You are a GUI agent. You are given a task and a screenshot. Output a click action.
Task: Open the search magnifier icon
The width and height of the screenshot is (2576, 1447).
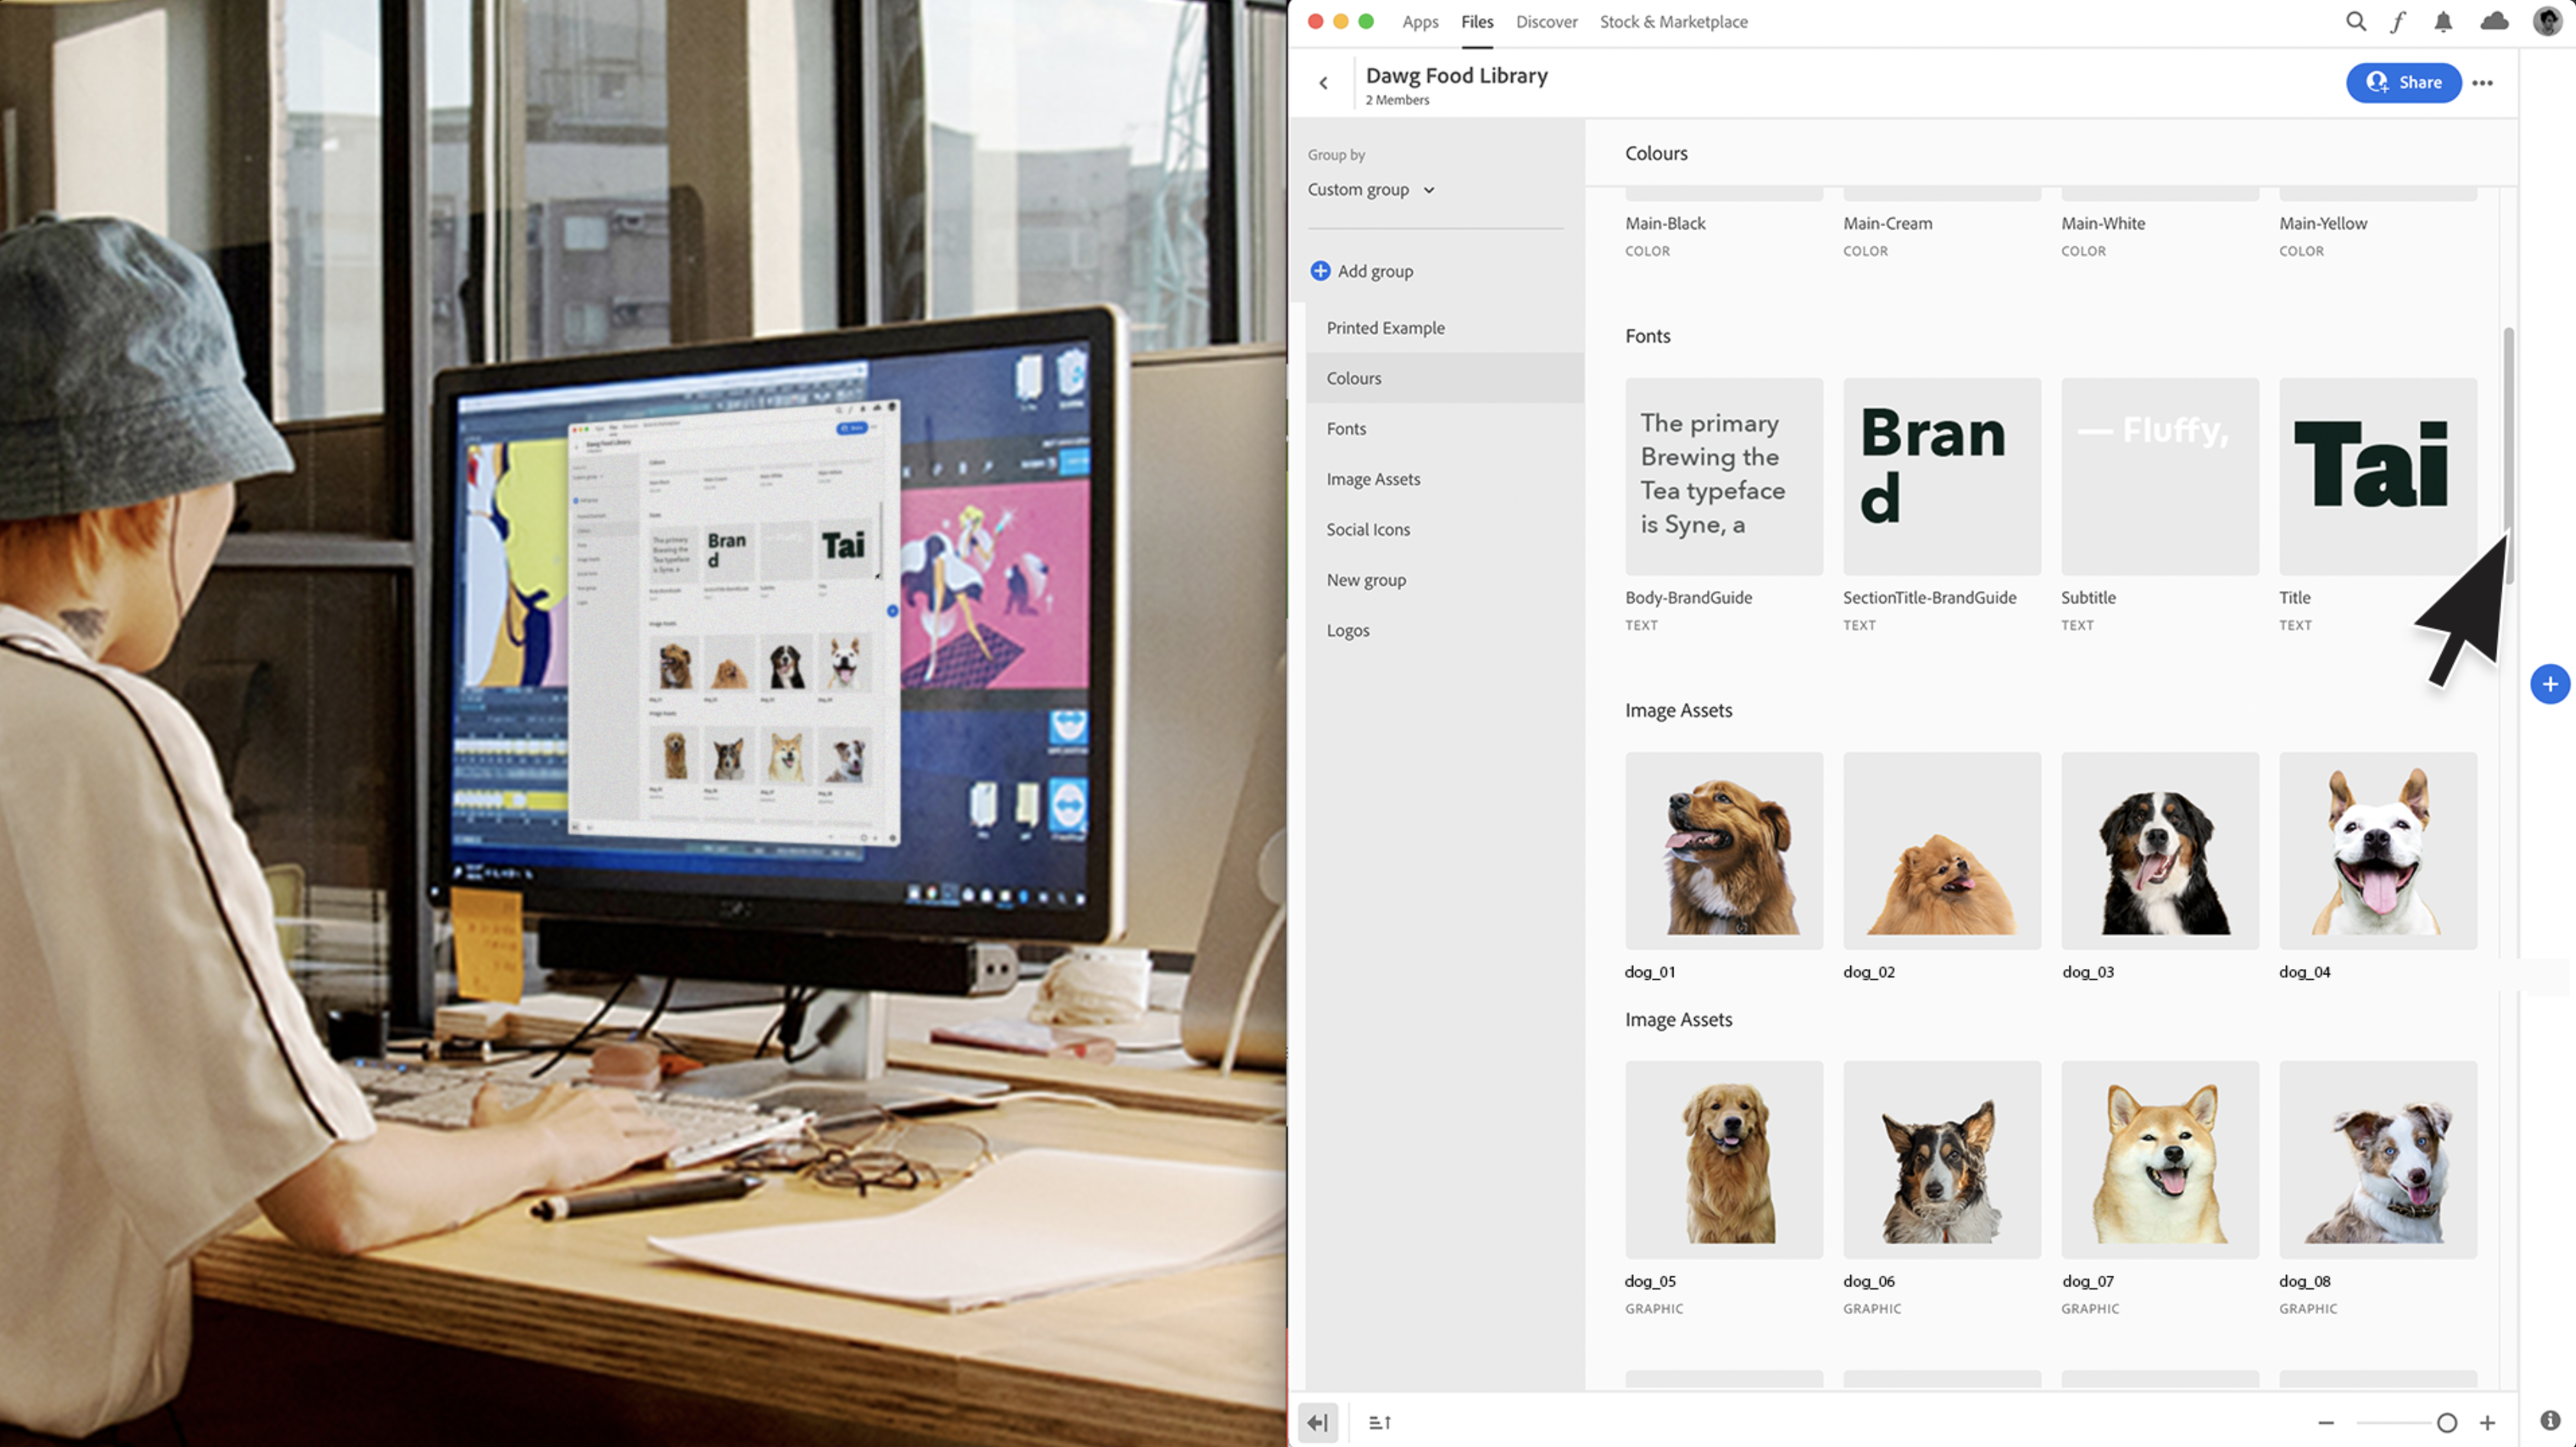point(2355,21)
